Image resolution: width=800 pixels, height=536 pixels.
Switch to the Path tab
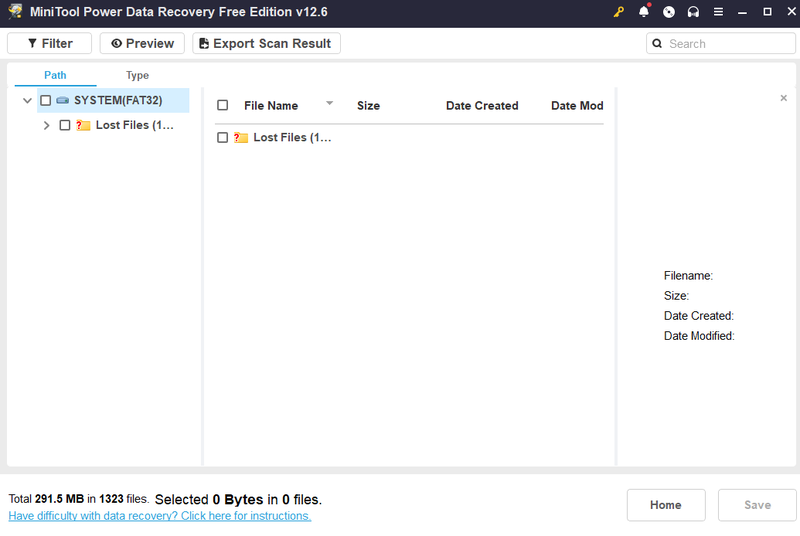(x=55, y=75)
